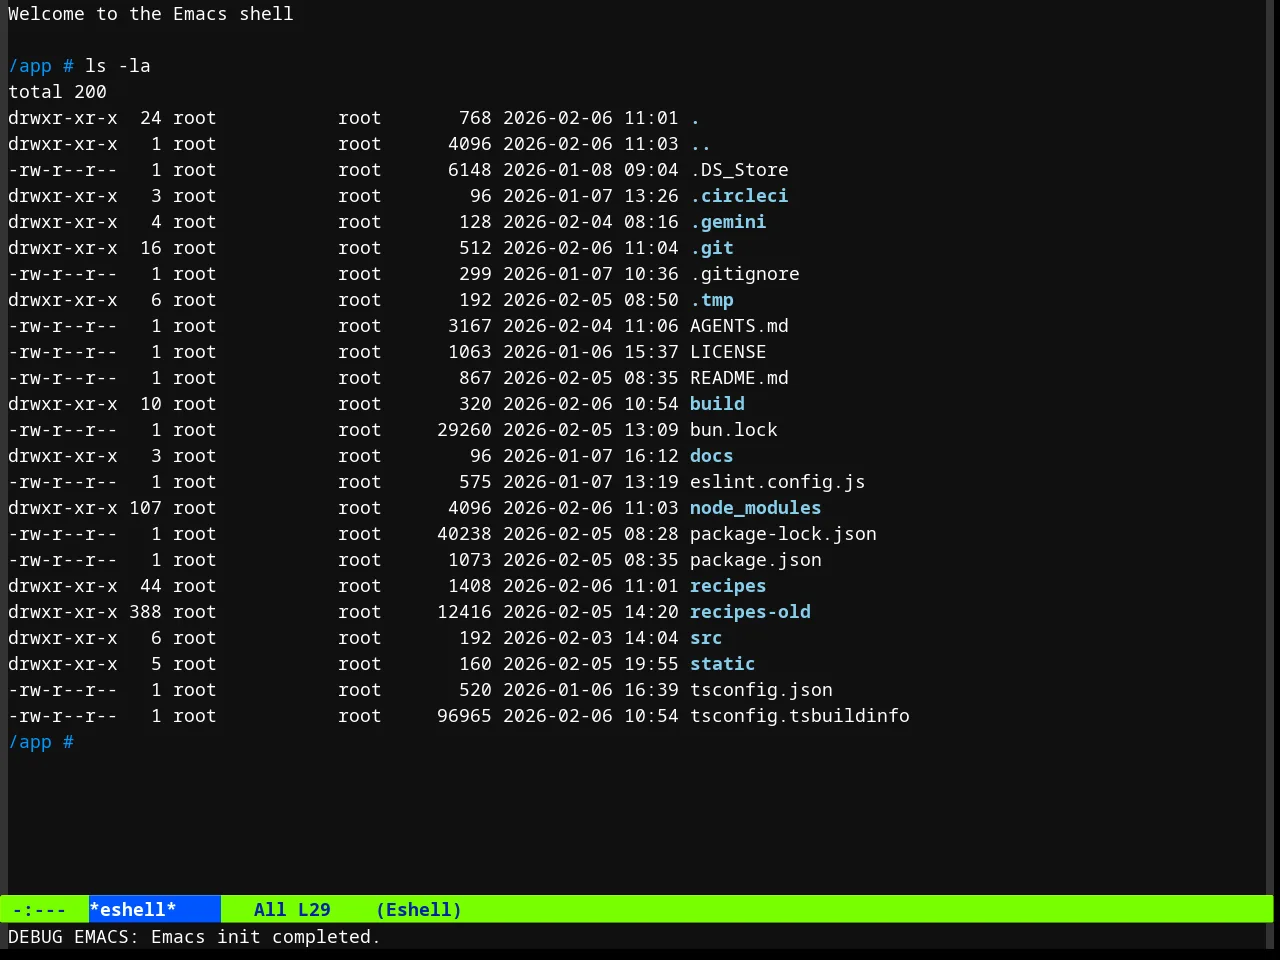Click the 2026-01-07 13:19 timestamp of eslint.config.js
1280x960 pixels.
pos(591,481)
